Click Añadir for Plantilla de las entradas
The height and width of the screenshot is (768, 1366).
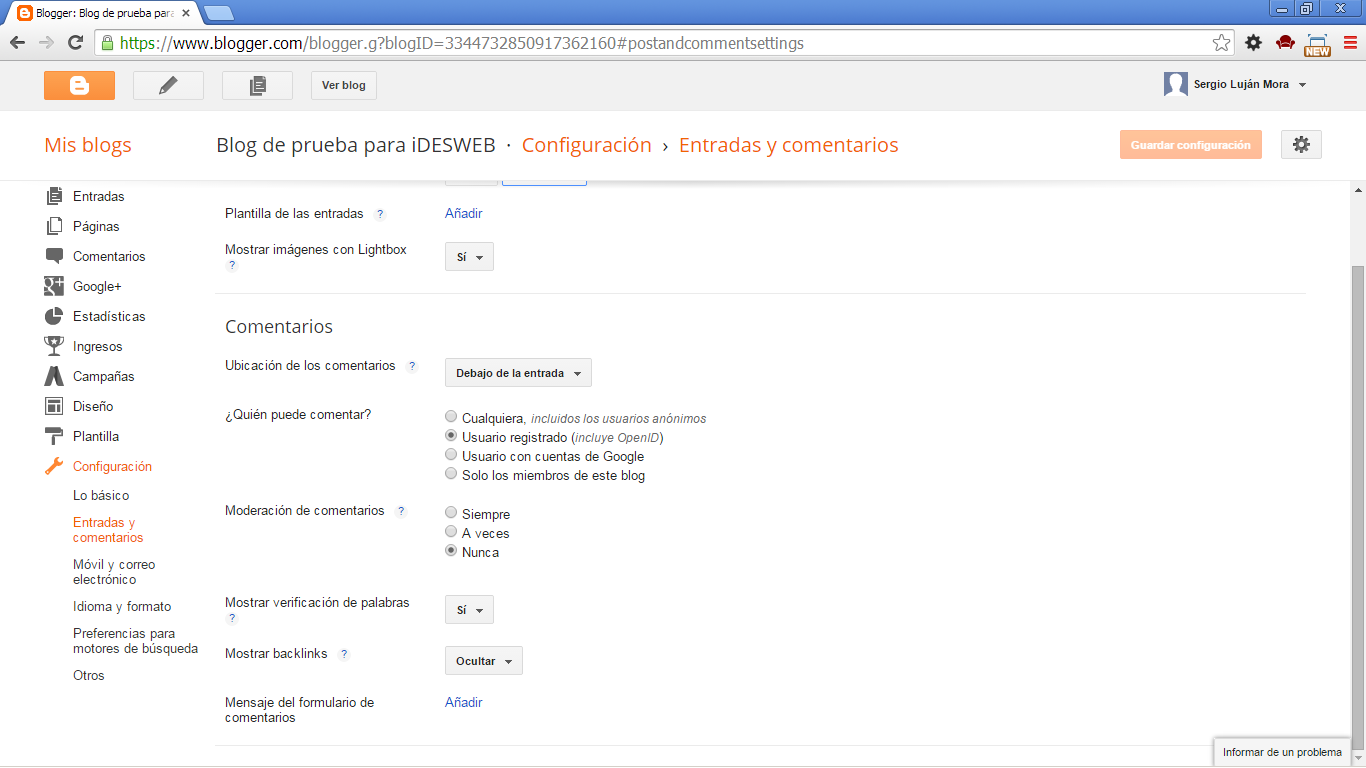click(464, 213)
